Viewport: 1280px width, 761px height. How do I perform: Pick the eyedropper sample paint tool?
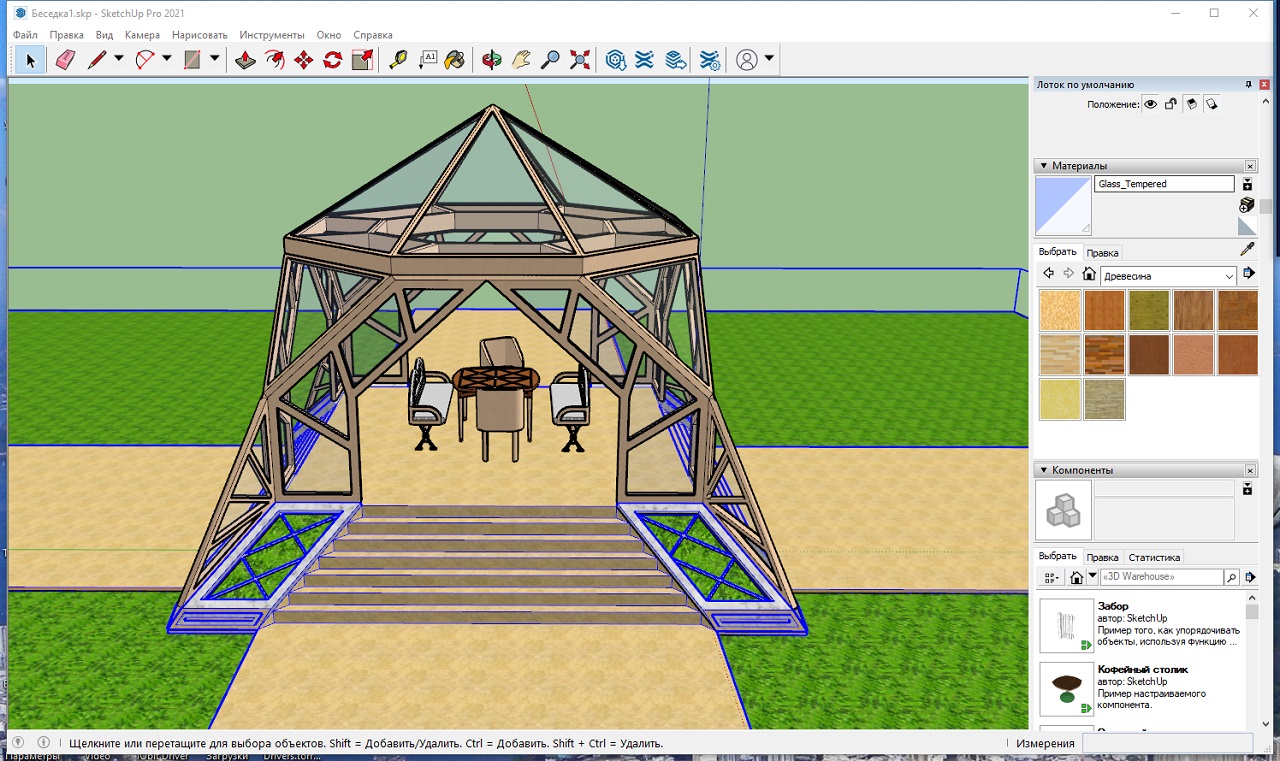point(1247,249)
